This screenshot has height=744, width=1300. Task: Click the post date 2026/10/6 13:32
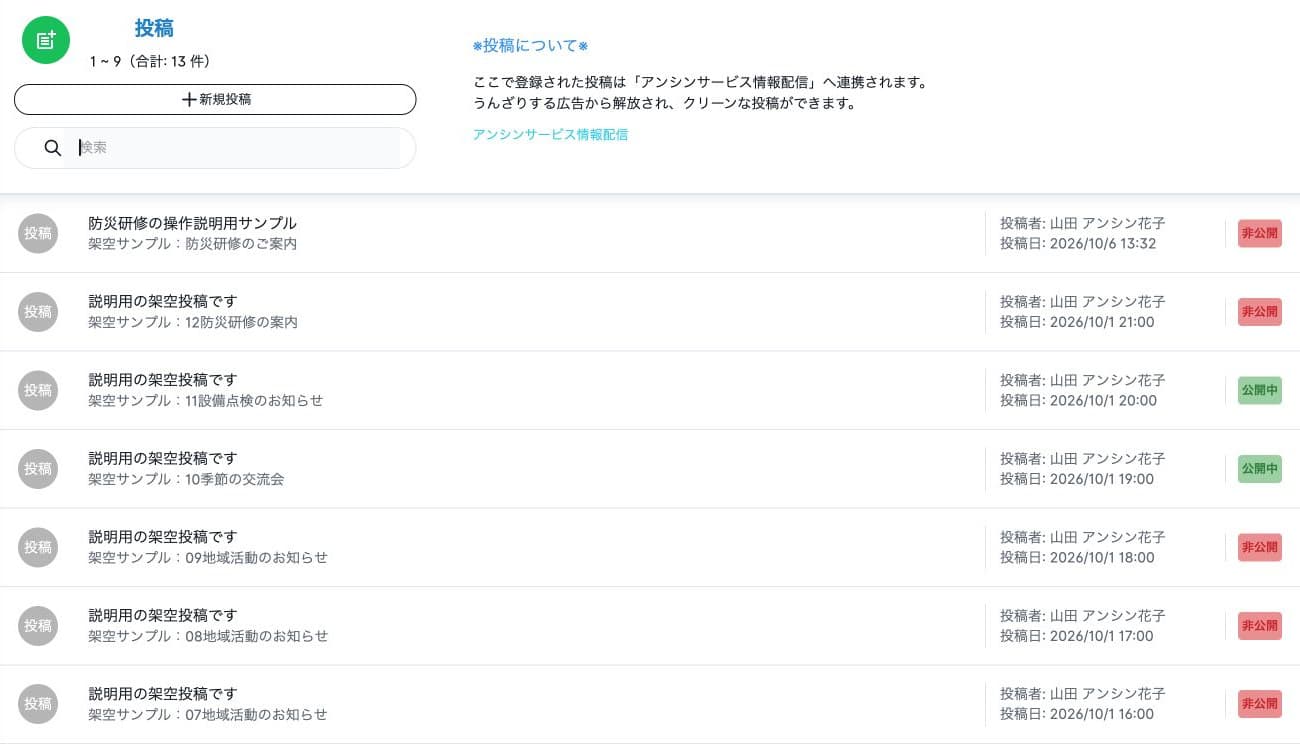pos(1103,243)
